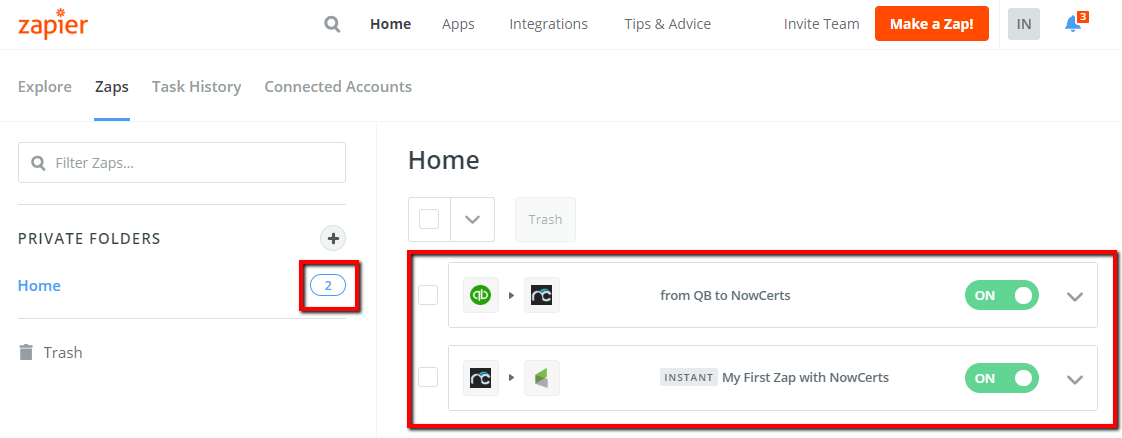Screen dimensions: 1122x438
Task: Open the IN account avatar
Action: (x=1024, y=24)
